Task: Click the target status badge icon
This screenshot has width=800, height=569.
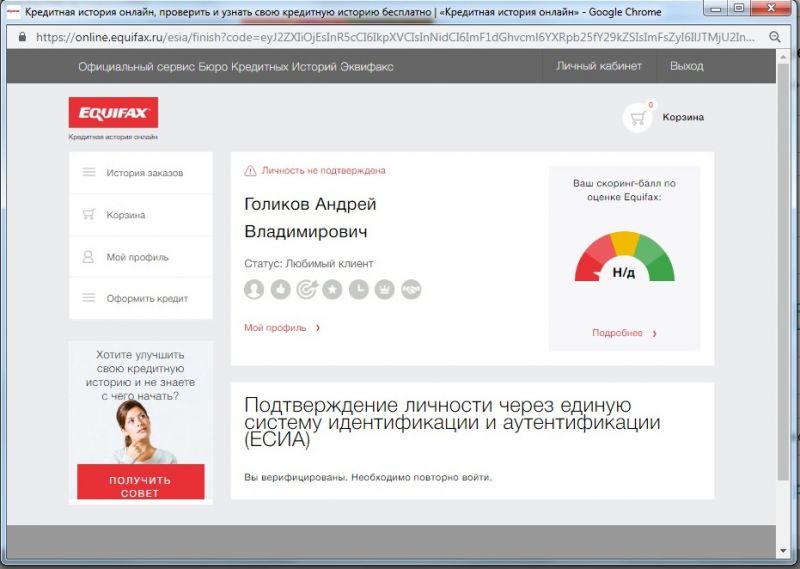Action: point(307,289)
